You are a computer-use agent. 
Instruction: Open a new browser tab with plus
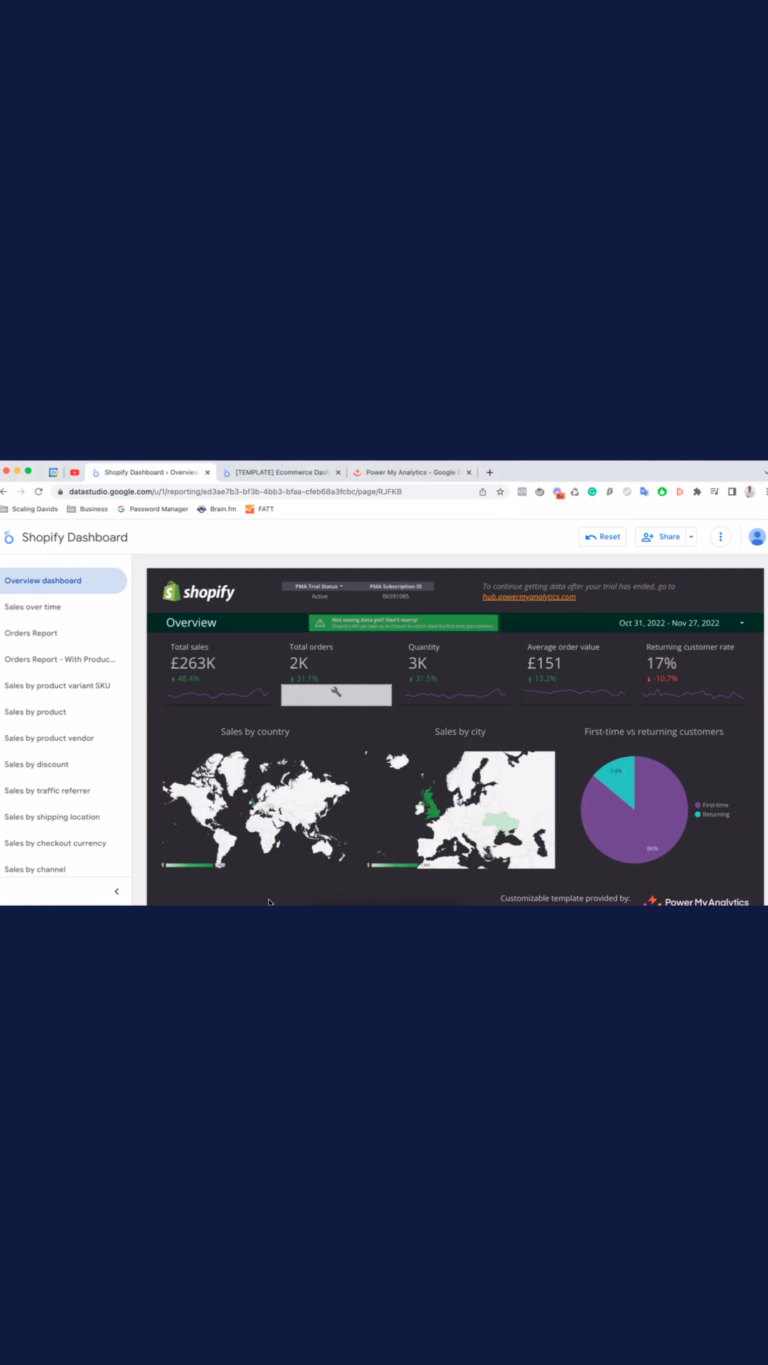point(489,472)
